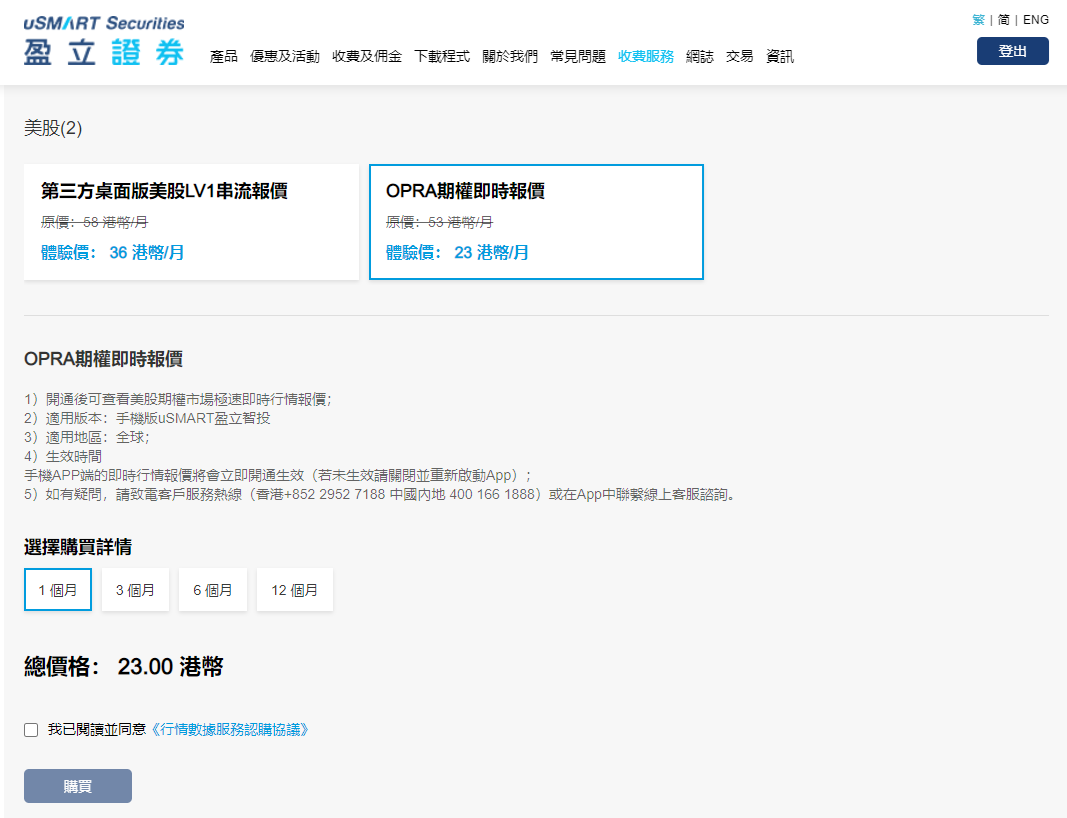Tick the 我已閱讀並同意 agreement checkbox
Image resolution: width=1067 pixels, height=818 pixels.
(31, 730)
